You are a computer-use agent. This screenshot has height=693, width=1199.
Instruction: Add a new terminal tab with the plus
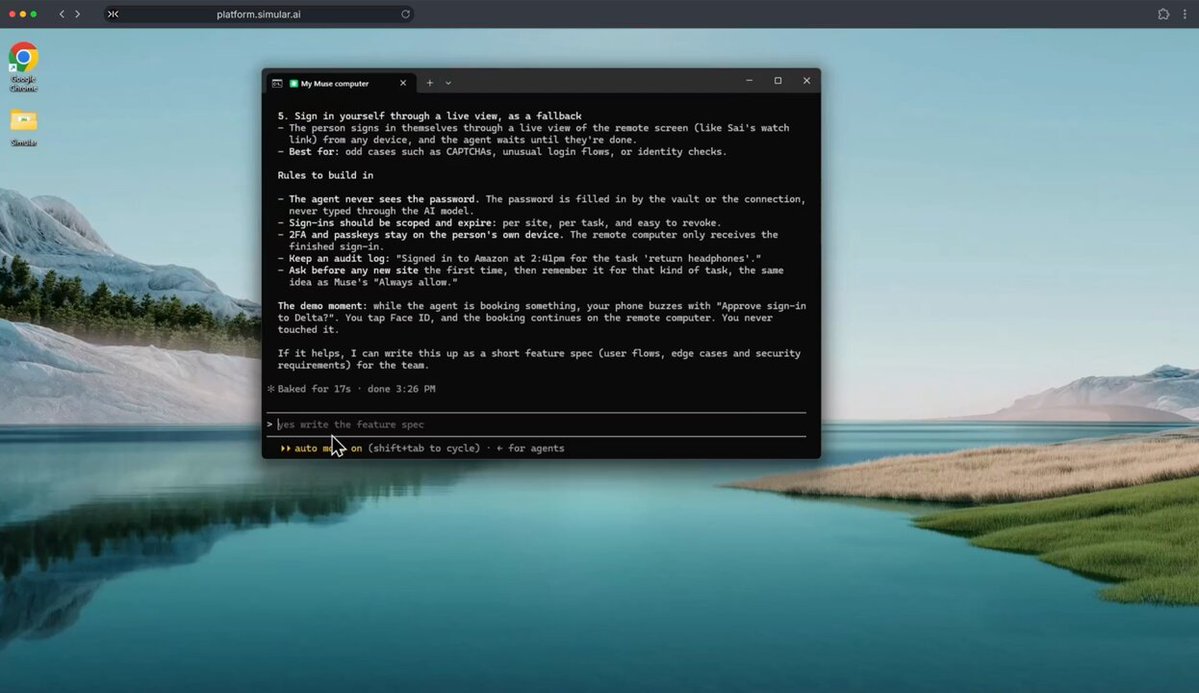pyautogui.click(x=430, y=83)
